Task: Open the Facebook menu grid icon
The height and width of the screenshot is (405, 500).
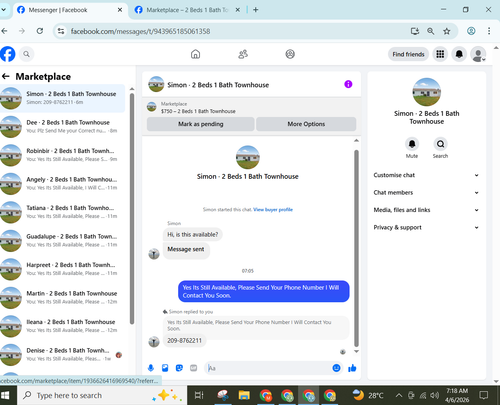Action: point(440,54)
